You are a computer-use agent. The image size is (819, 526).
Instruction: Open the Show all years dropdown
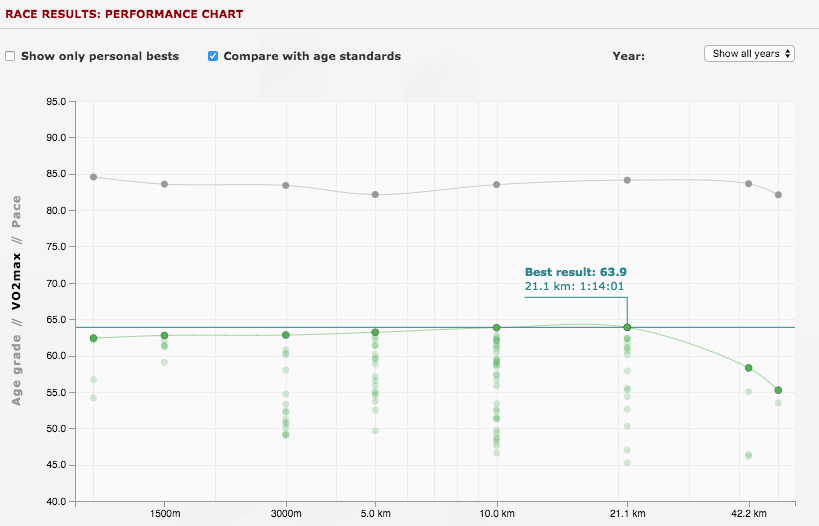pyautogui.click(x=749, y=54)
